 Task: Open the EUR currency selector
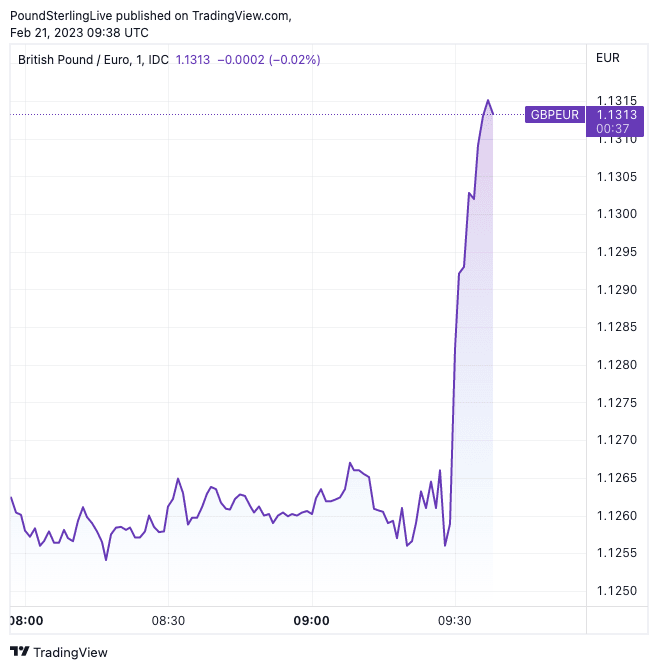(608, 58)
